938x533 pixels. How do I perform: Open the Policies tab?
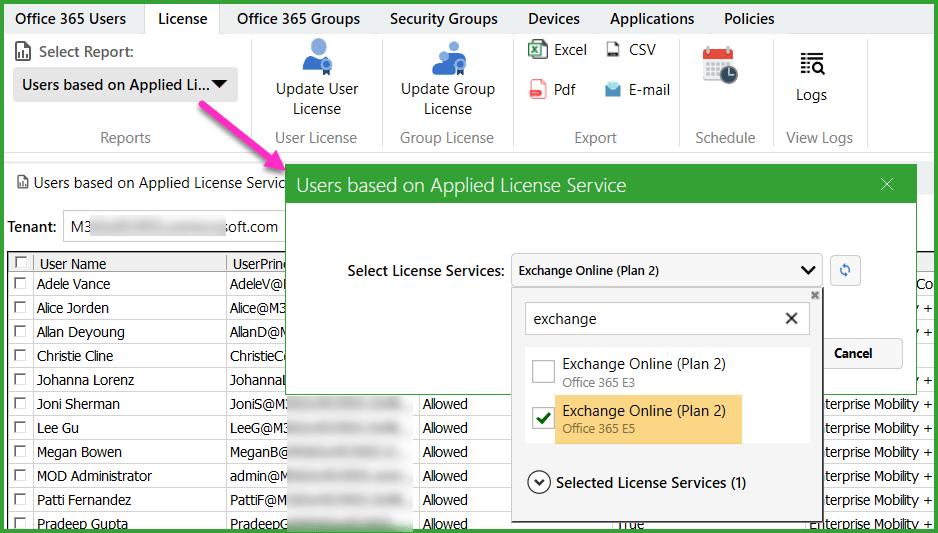(x=749, y=19)
